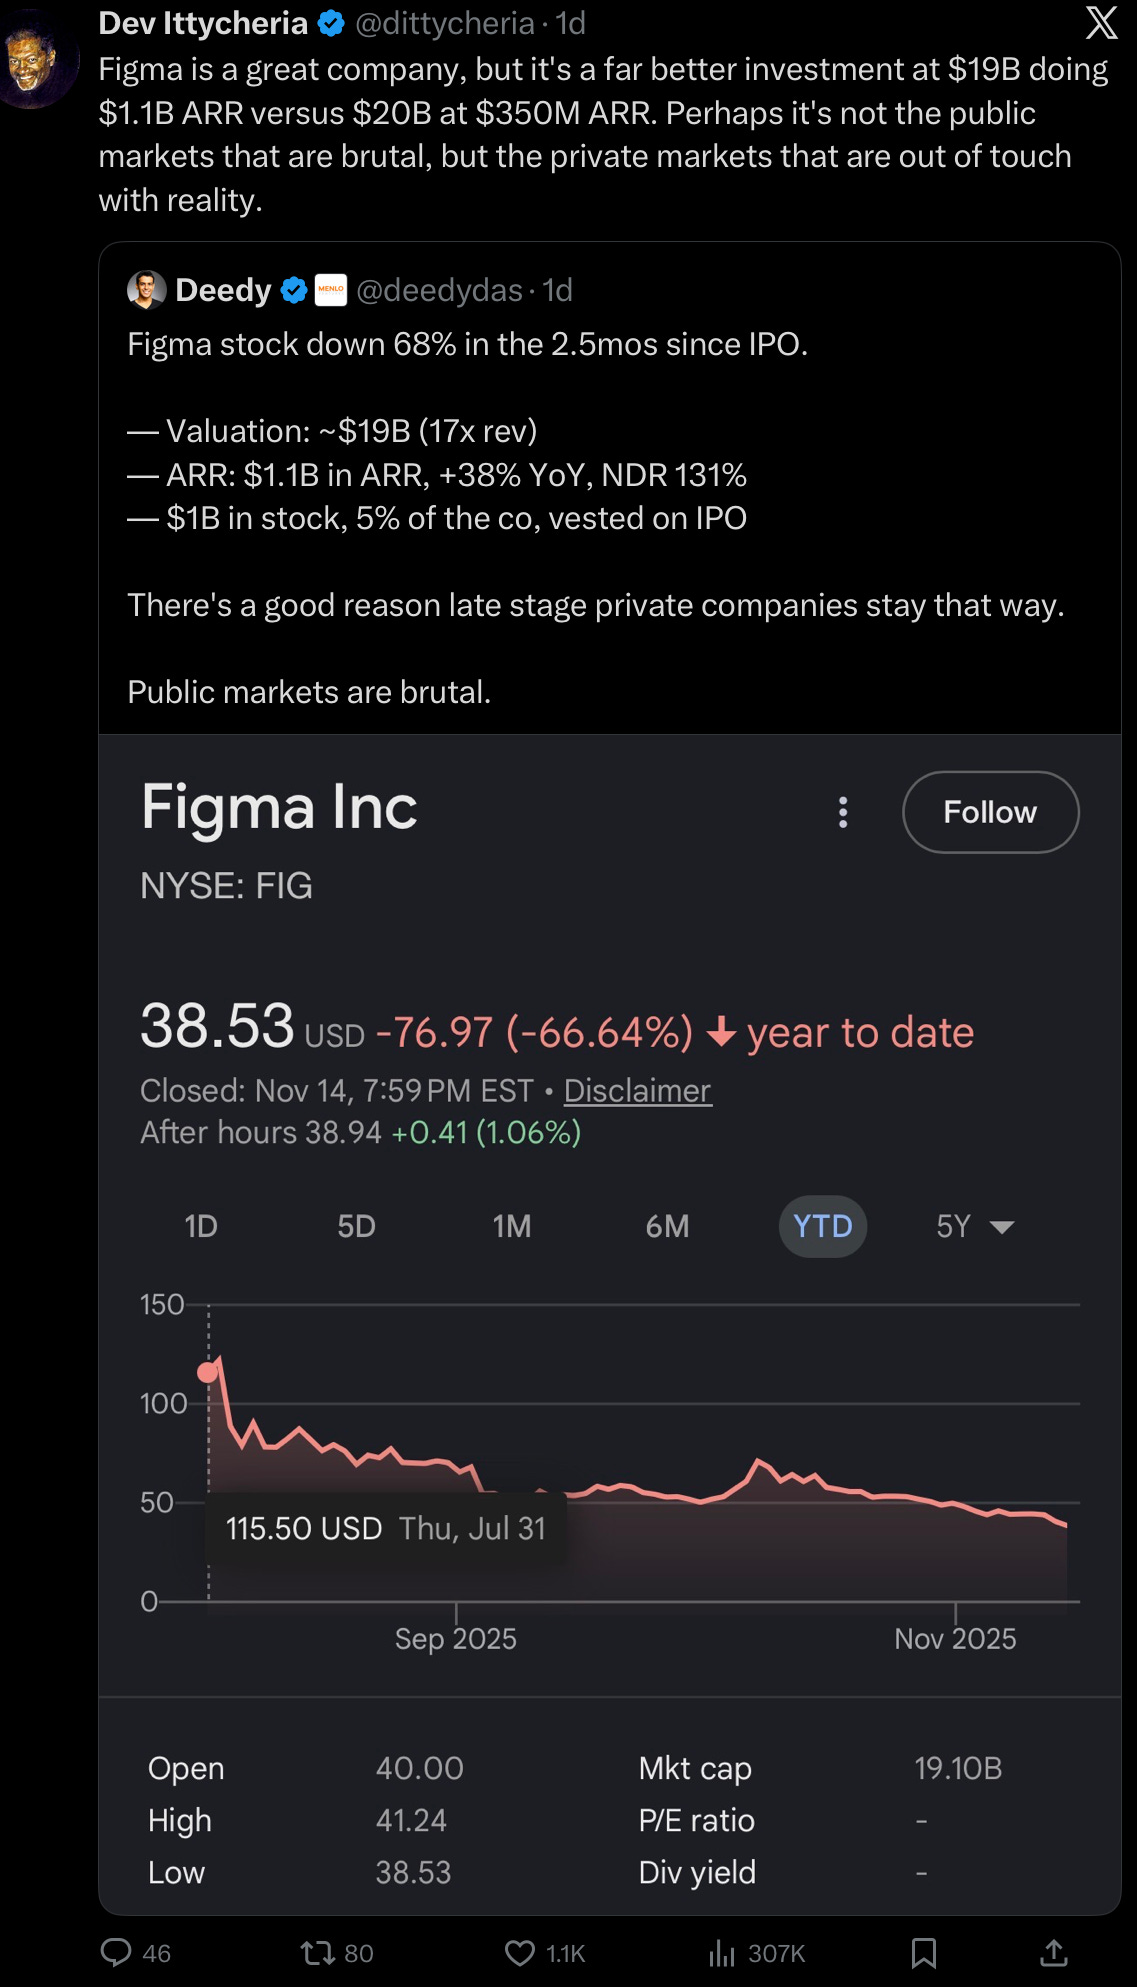Click the X logo
Image resolution: width=1137 pixels, height=1987 pixels.
click(1101, 22)
